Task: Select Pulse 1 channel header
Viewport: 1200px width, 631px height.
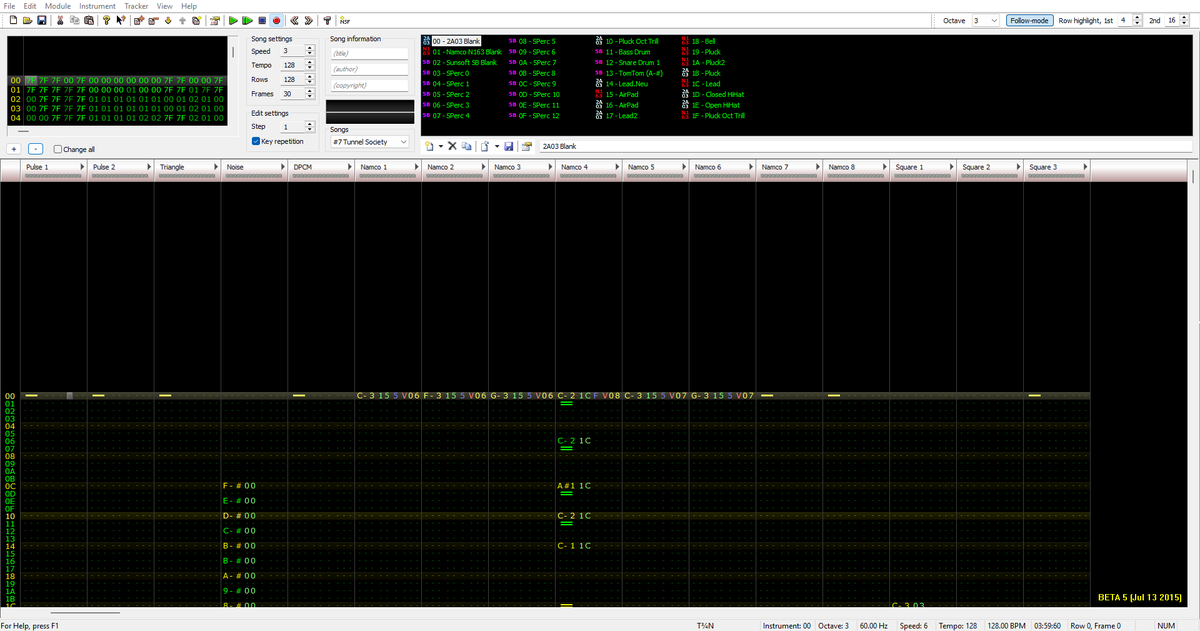Action: point(53,170)
